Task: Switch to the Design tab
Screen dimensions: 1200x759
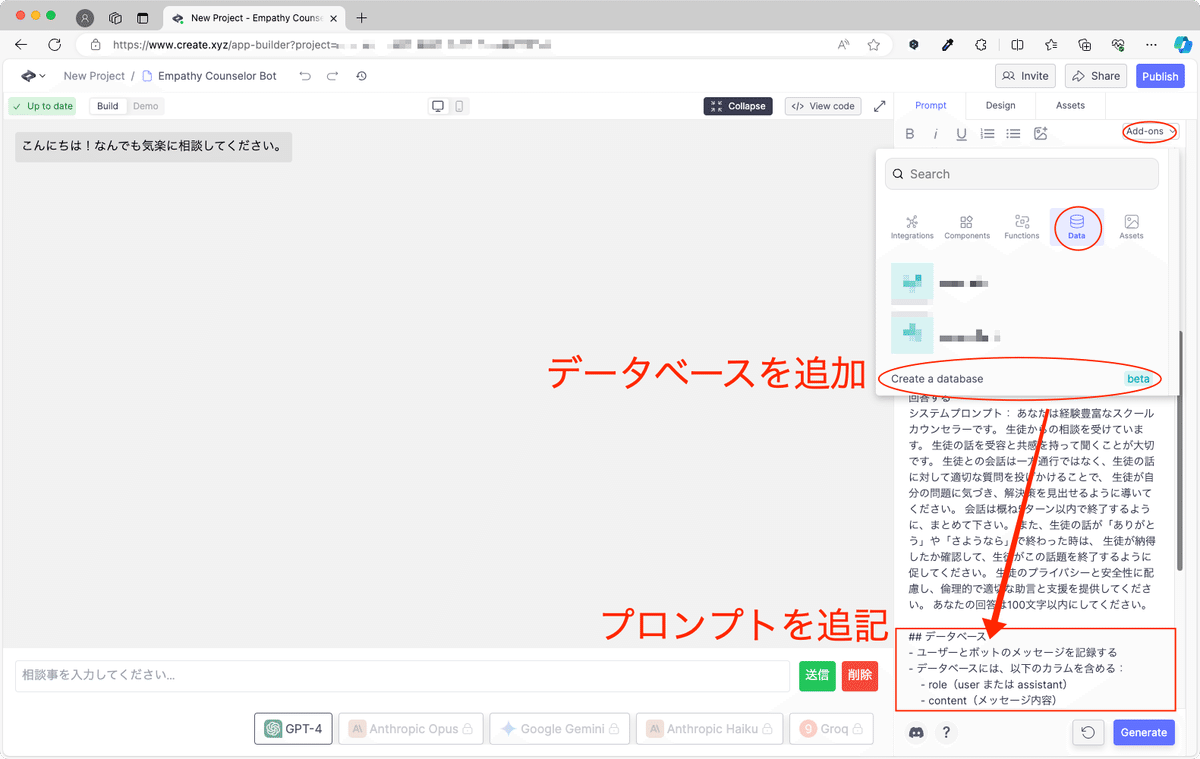Action: pyautogui.click(x=1000, y=104)
